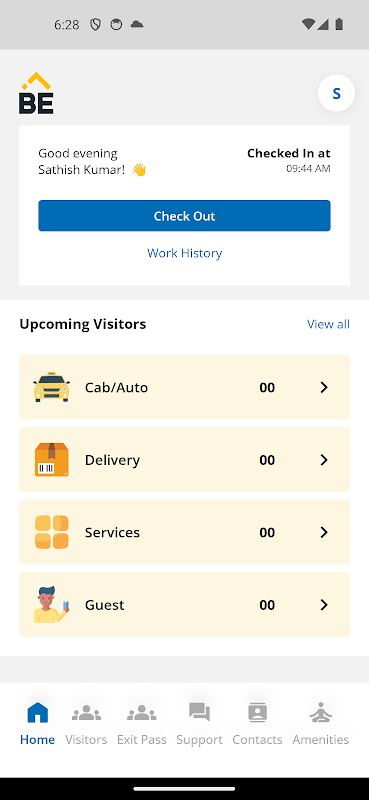The width and height of the screenshot is (369, 800).
Task: Tap the Services grid icon
Action: (52, 532)
